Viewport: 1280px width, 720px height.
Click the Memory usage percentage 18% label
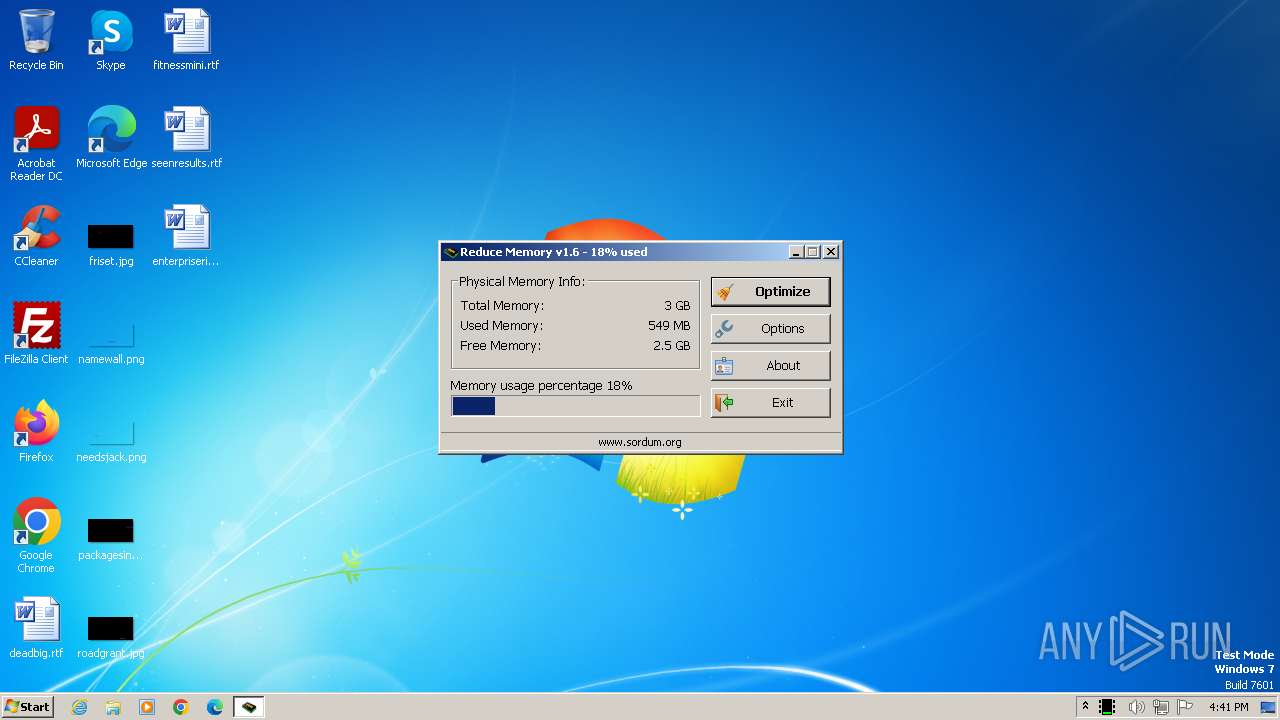pyautogui.click(x=541, y=386)
